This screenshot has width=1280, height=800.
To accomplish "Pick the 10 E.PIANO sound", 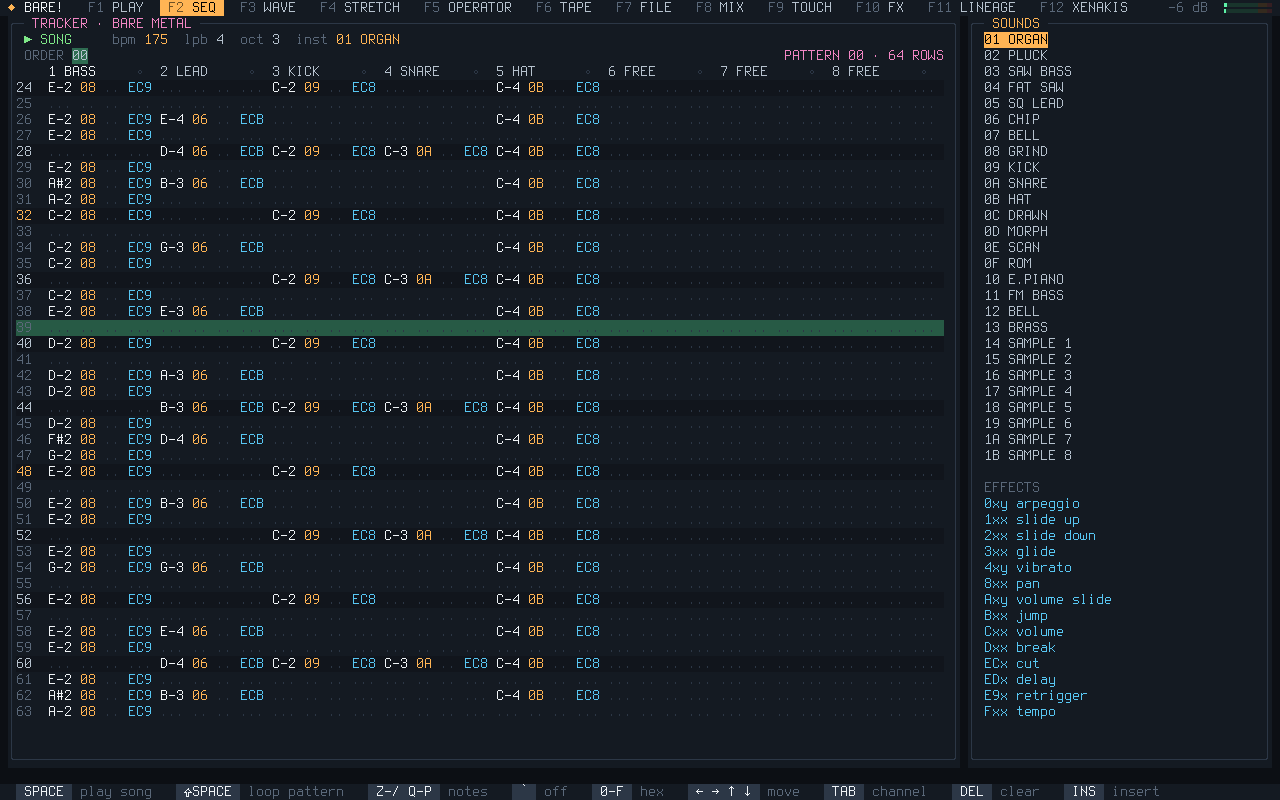I will point(1024,279).
